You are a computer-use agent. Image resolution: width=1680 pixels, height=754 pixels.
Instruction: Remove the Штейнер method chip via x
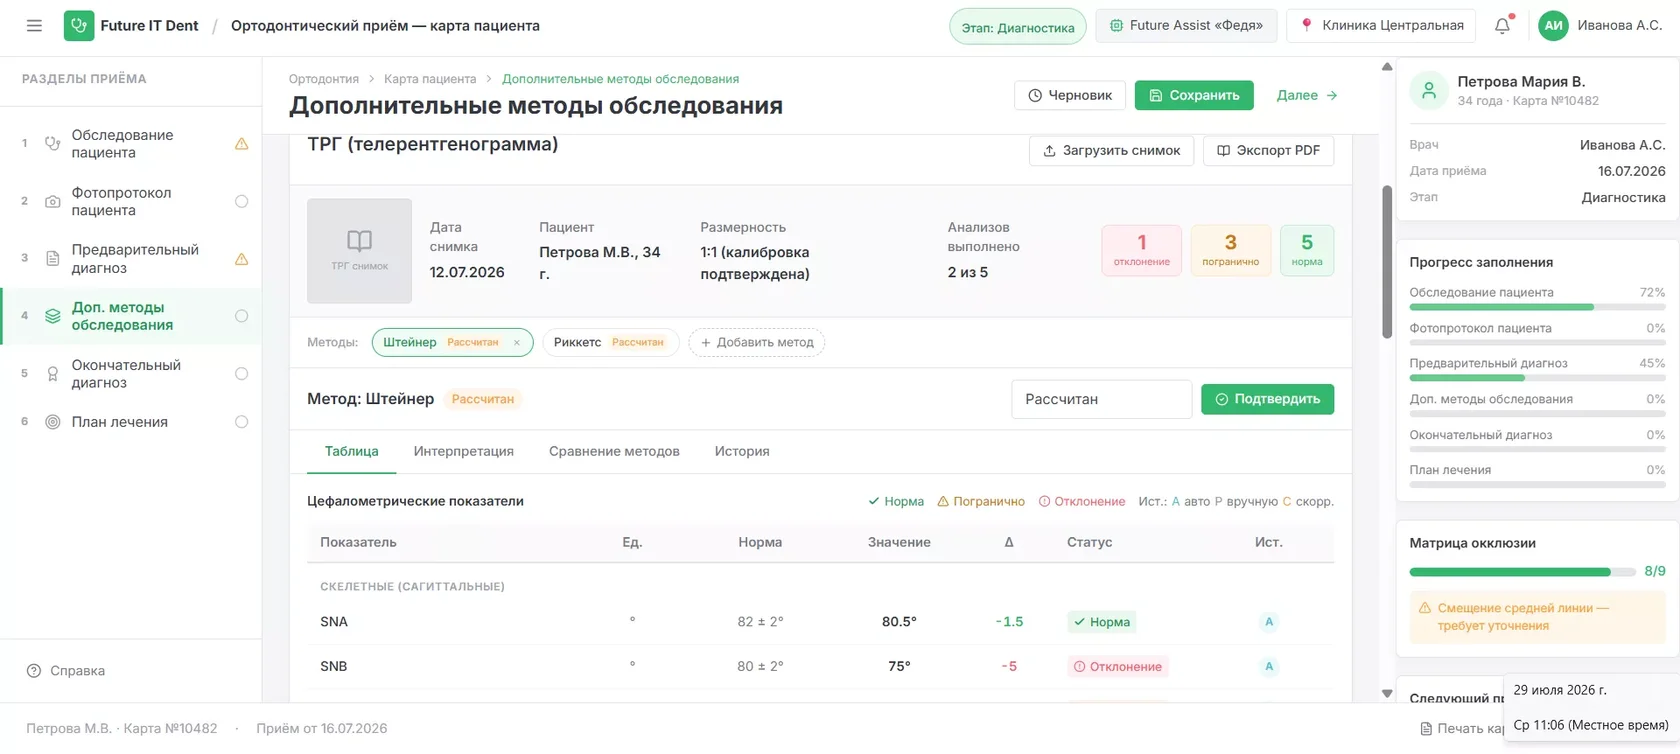pos(517,343)
